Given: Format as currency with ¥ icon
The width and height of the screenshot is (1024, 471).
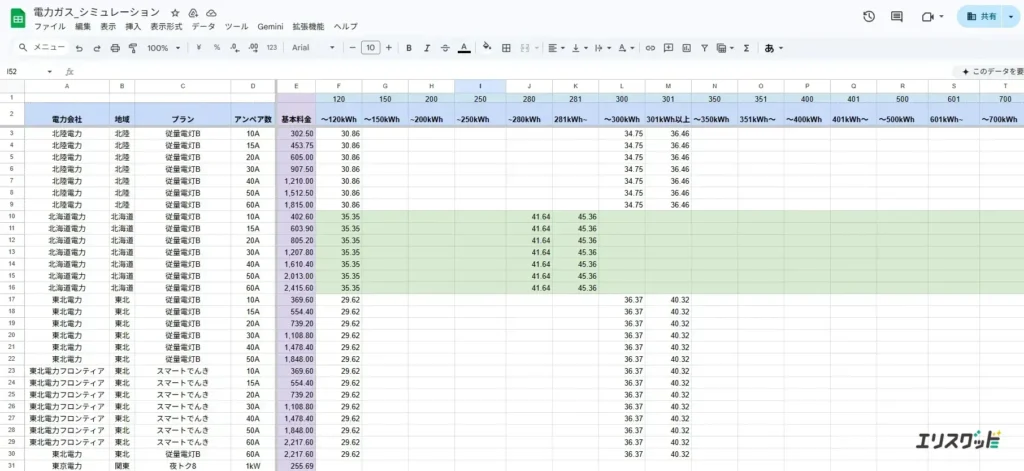Looking at the screenshot, I should click(x=199, y=48).
